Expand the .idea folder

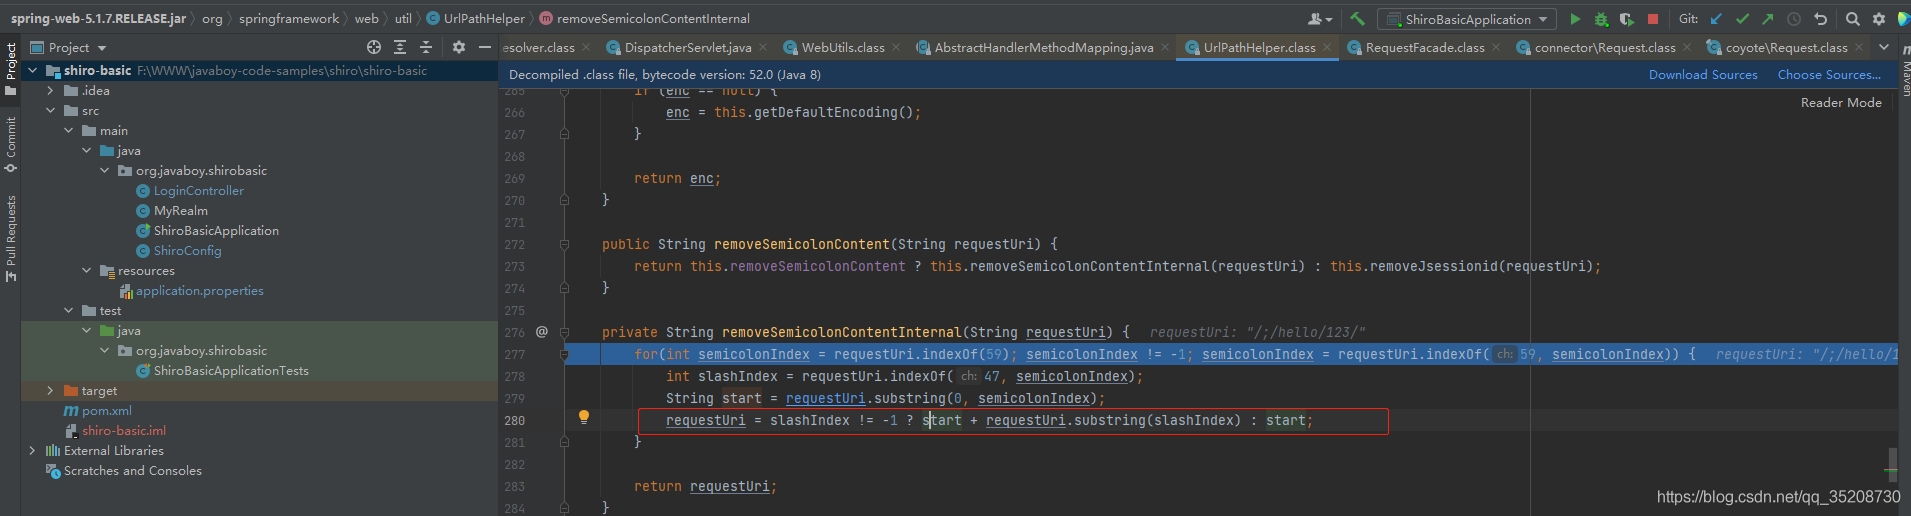50,91
